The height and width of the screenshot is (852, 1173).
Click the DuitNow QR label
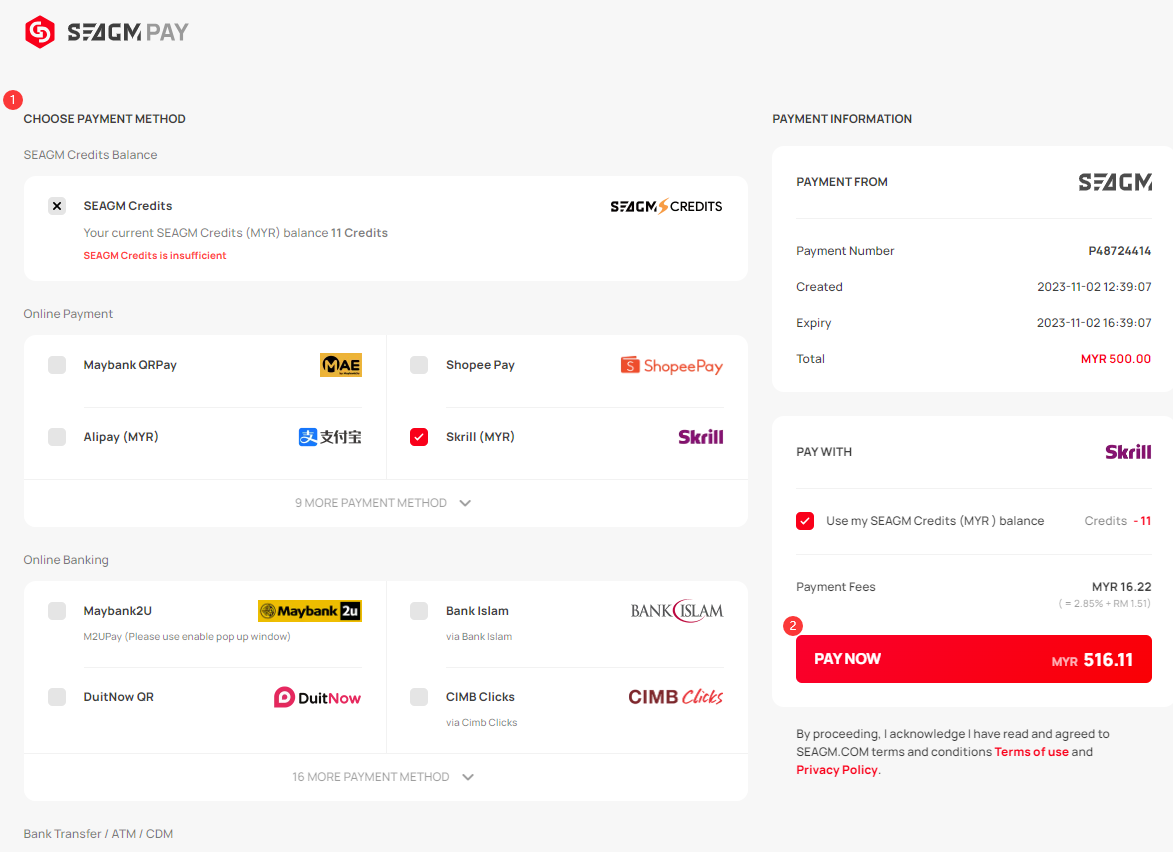[119, 697]
